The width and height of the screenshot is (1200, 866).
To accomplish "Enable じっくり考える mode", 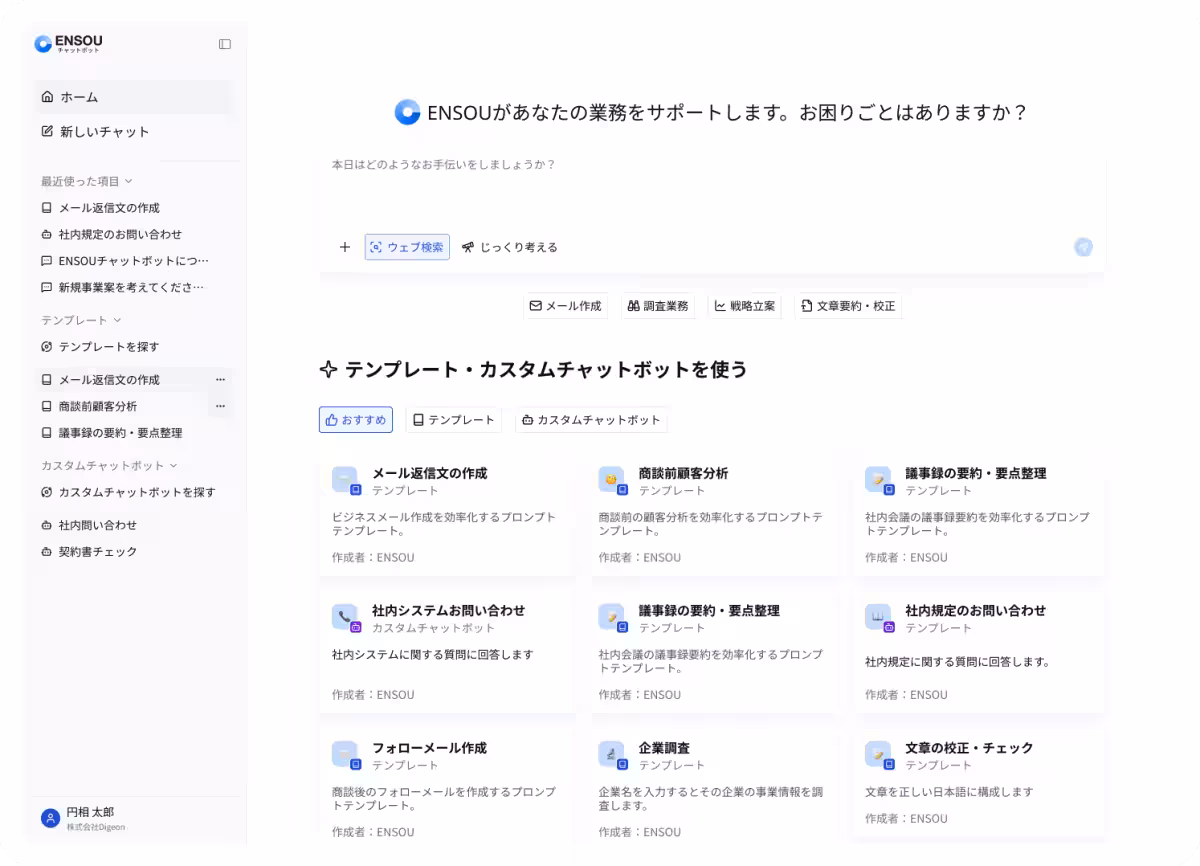I will click(509, 247).
